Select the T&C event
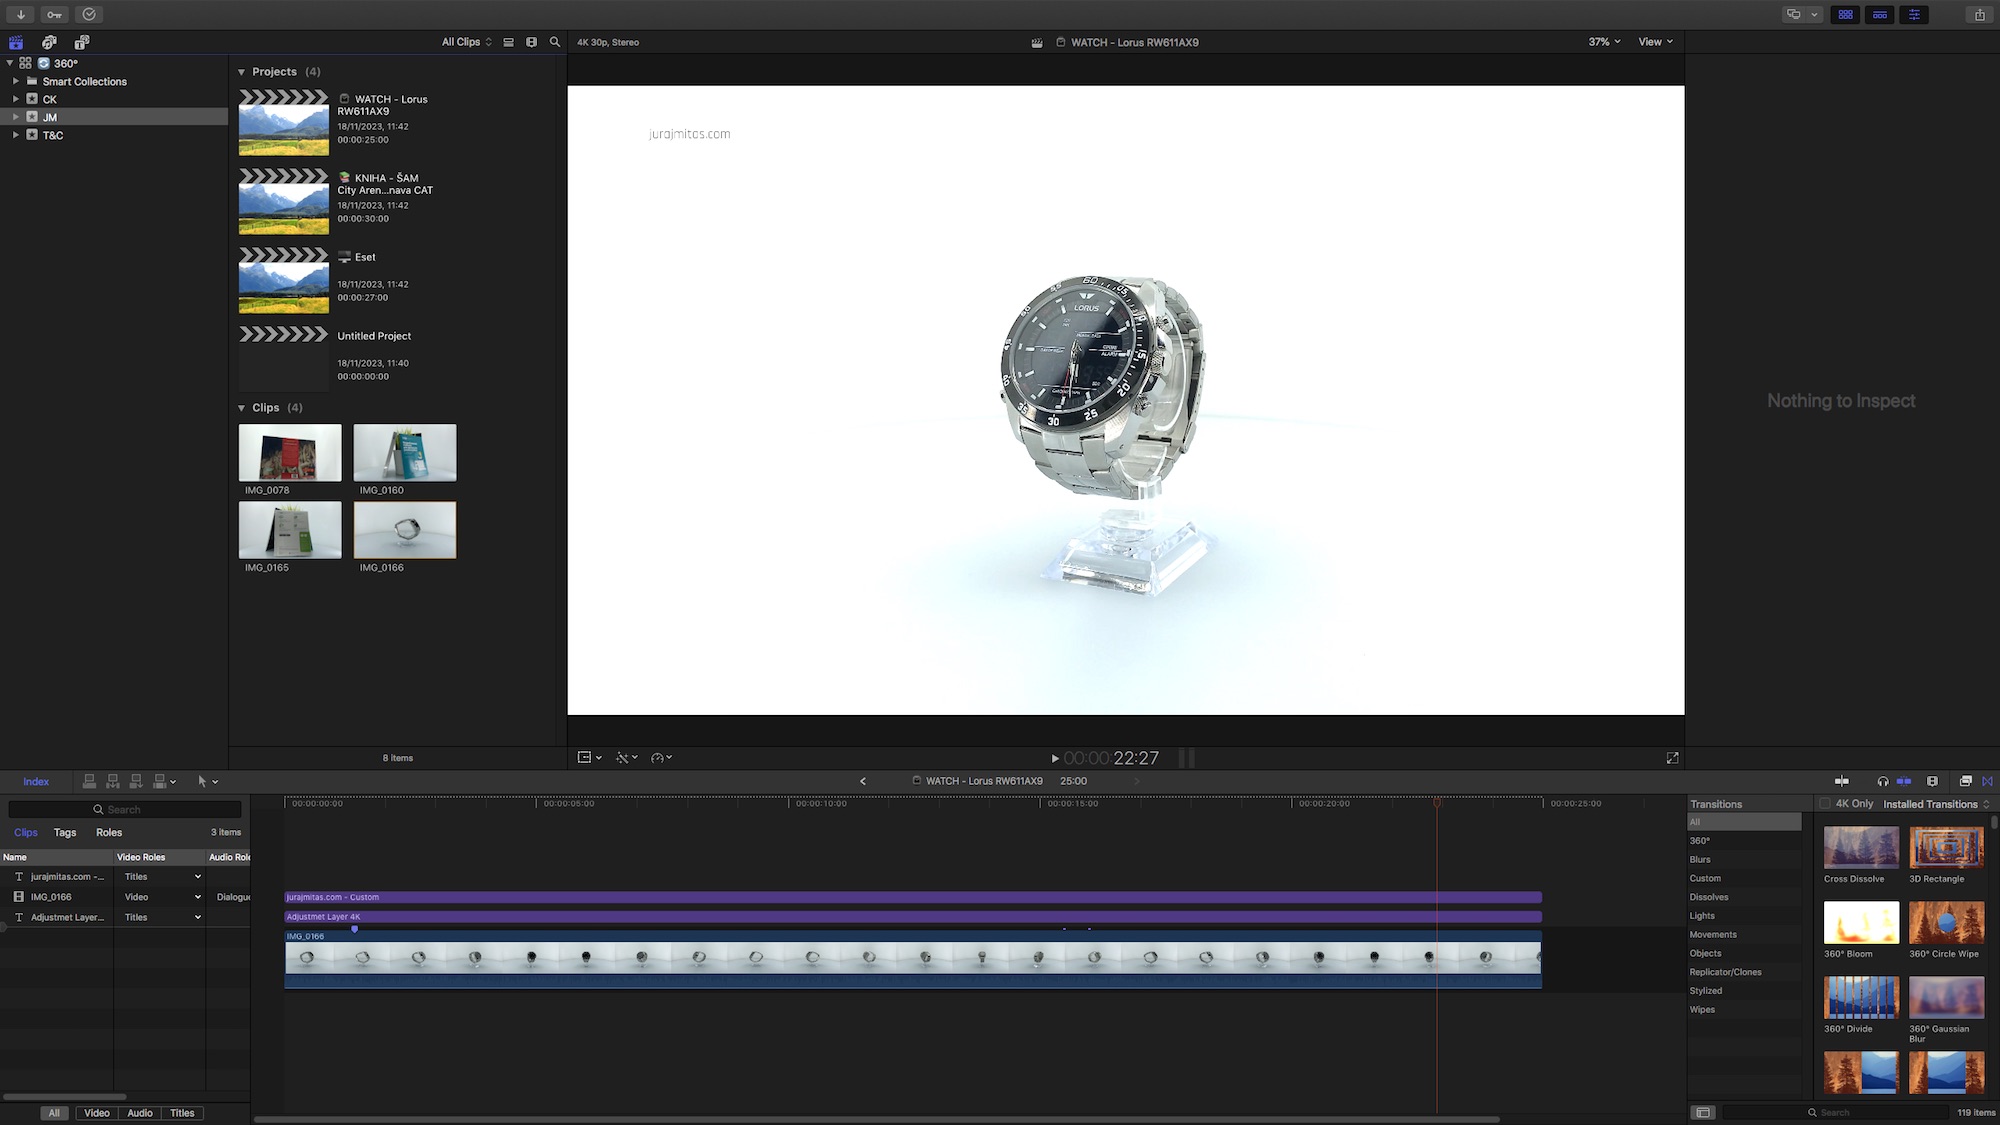This screenshot has width=2000, height=1125. pyautogui.click(x=114, y=135)
